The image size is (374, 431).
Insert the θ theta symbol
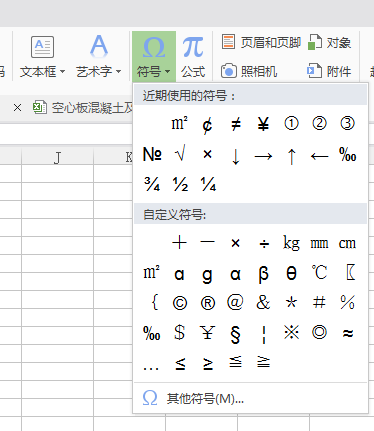pyautogui.click(x=291, y=273)
